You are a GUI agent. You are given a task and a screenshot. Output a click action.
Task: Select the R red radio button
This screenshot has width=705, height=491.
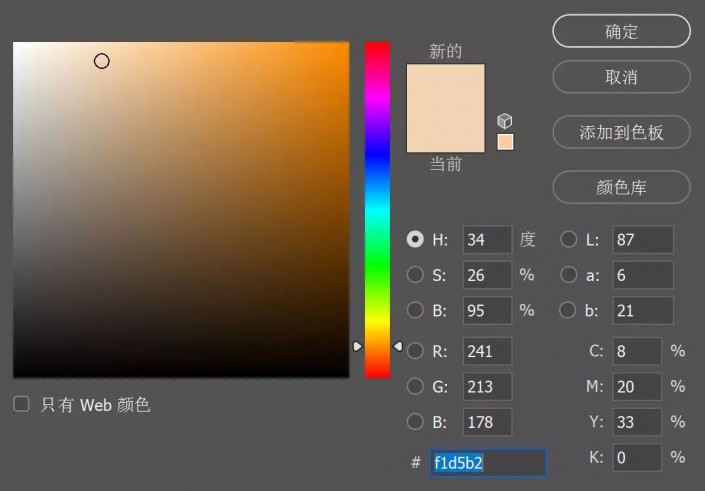(415, 351)
